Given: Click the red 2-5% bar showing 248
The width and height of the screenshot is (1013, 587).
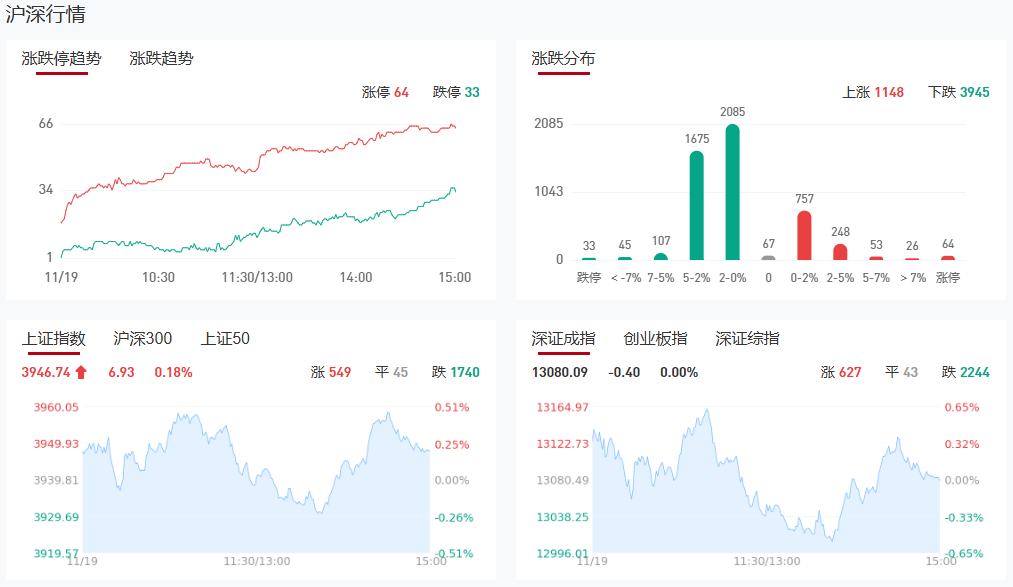Looking at the screenshot, I should click(x=840, y=252).
